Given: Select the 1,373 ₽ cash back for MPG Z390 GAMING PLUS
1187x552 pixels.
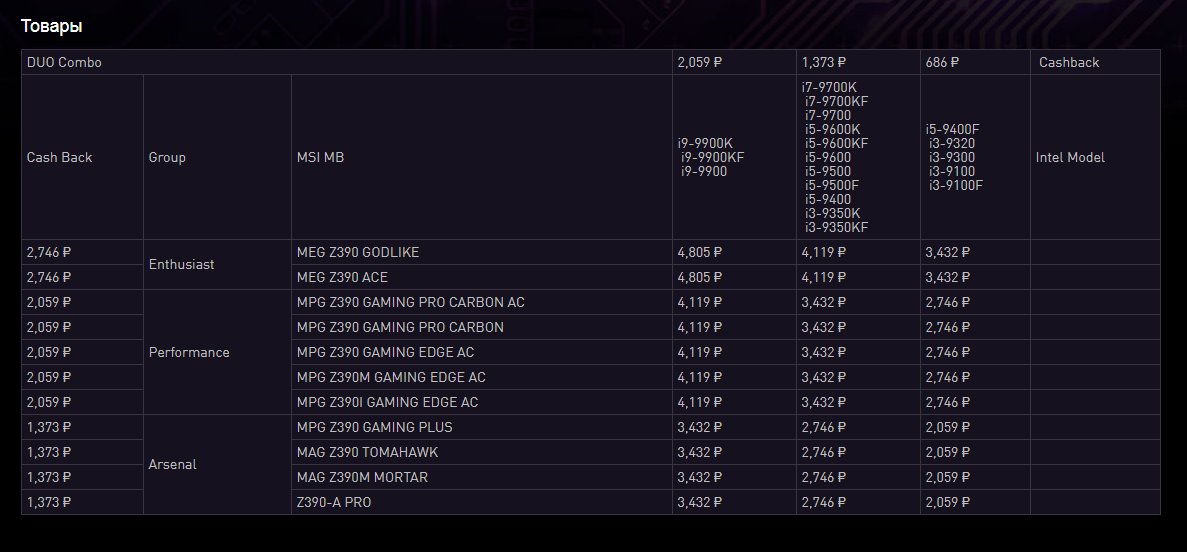Looking at the screenshot, I should tap(48, 427).
